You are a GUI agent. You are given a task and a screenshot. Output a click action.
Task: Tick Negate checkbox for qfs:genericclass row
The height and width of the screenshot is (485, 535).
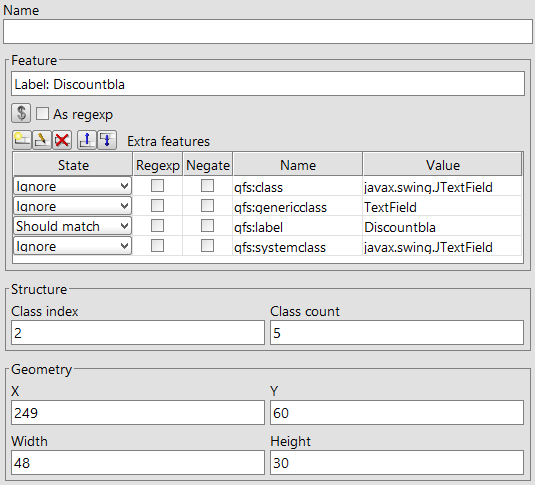point(207,206)
